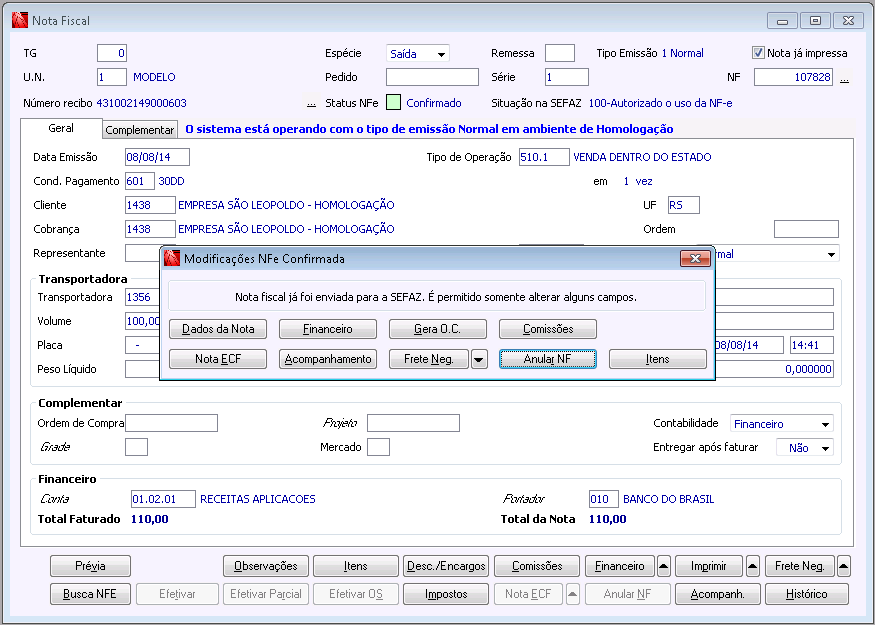Select the Geral tab
The width and height of the screenshot is (875, 625).
(61, 129)
